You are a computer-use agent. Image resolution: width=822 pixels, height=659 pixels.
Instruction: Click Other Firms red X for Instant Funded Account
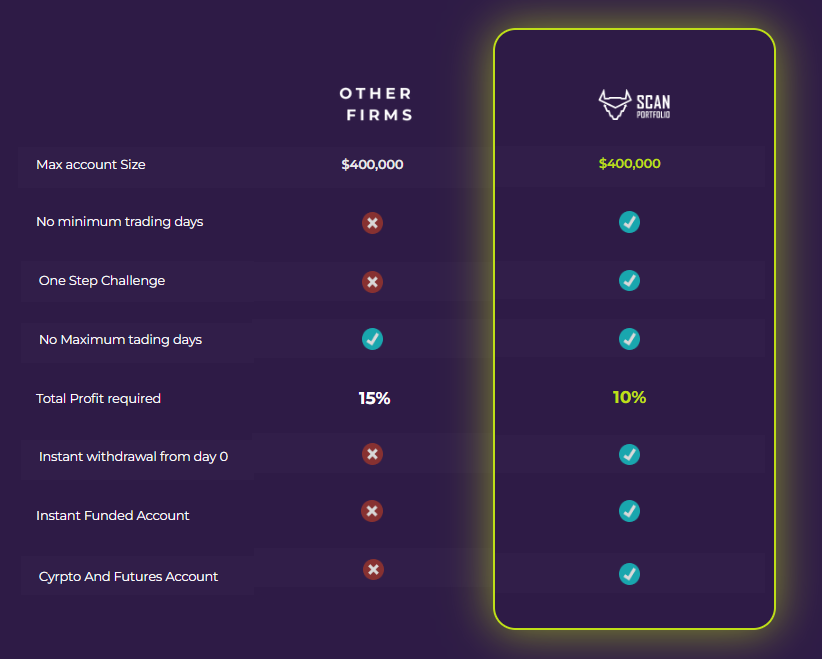point(372,512)
